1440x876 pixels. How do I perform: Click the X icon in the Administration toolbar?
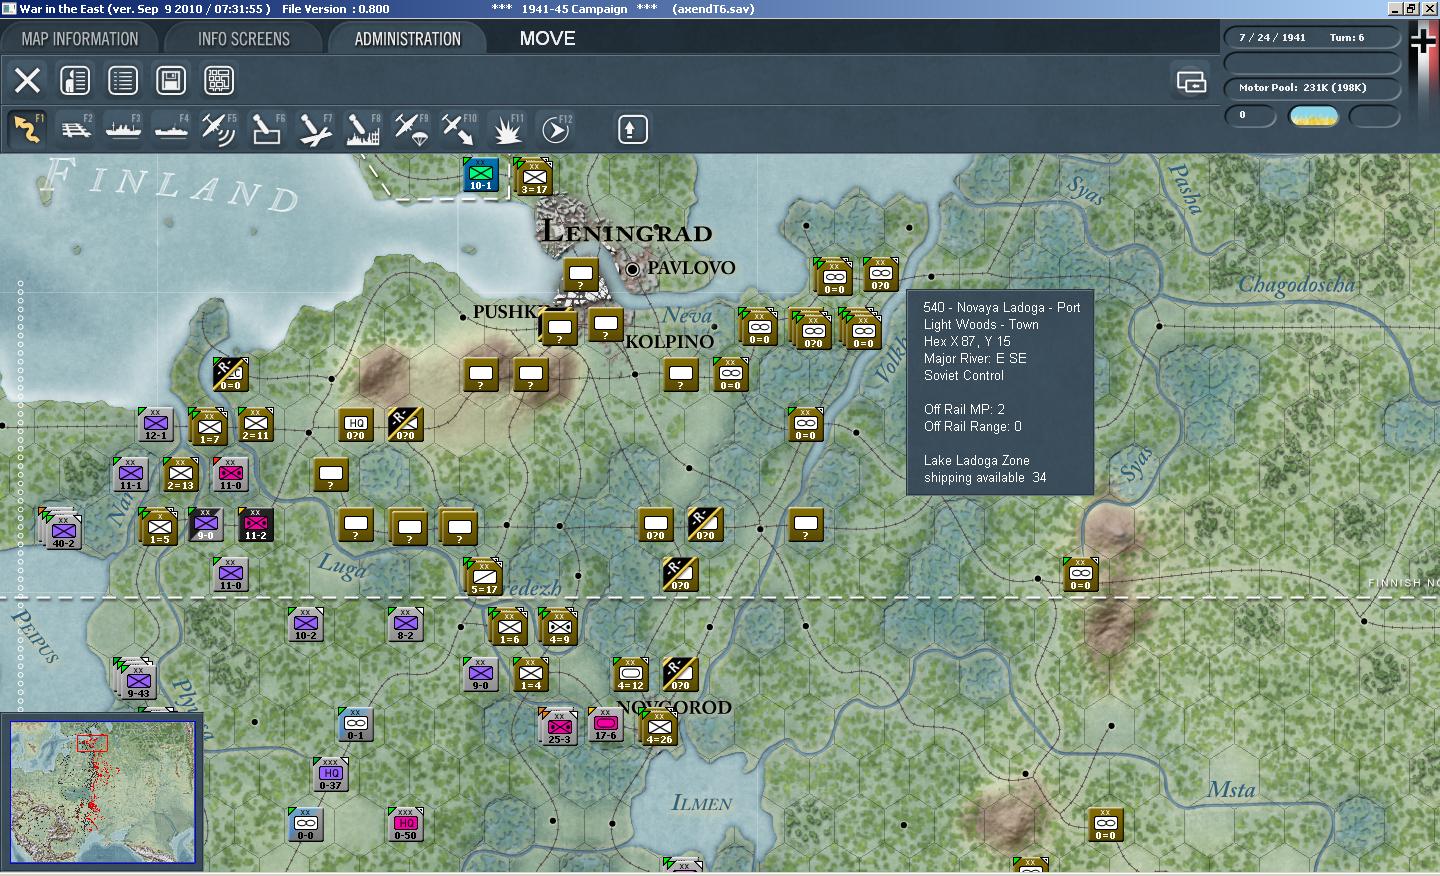(27, 80)
